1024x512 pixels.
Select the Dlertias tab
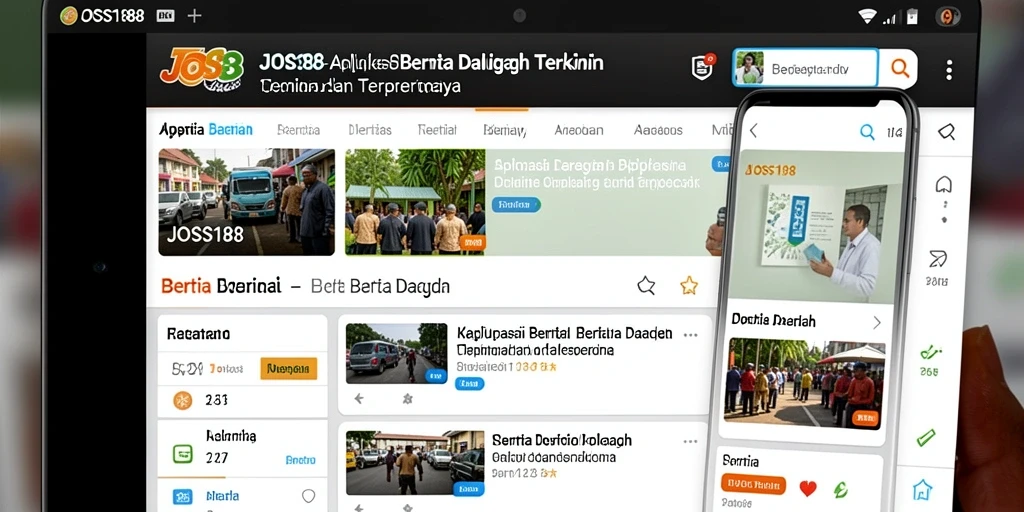click(x=370, y=130)
